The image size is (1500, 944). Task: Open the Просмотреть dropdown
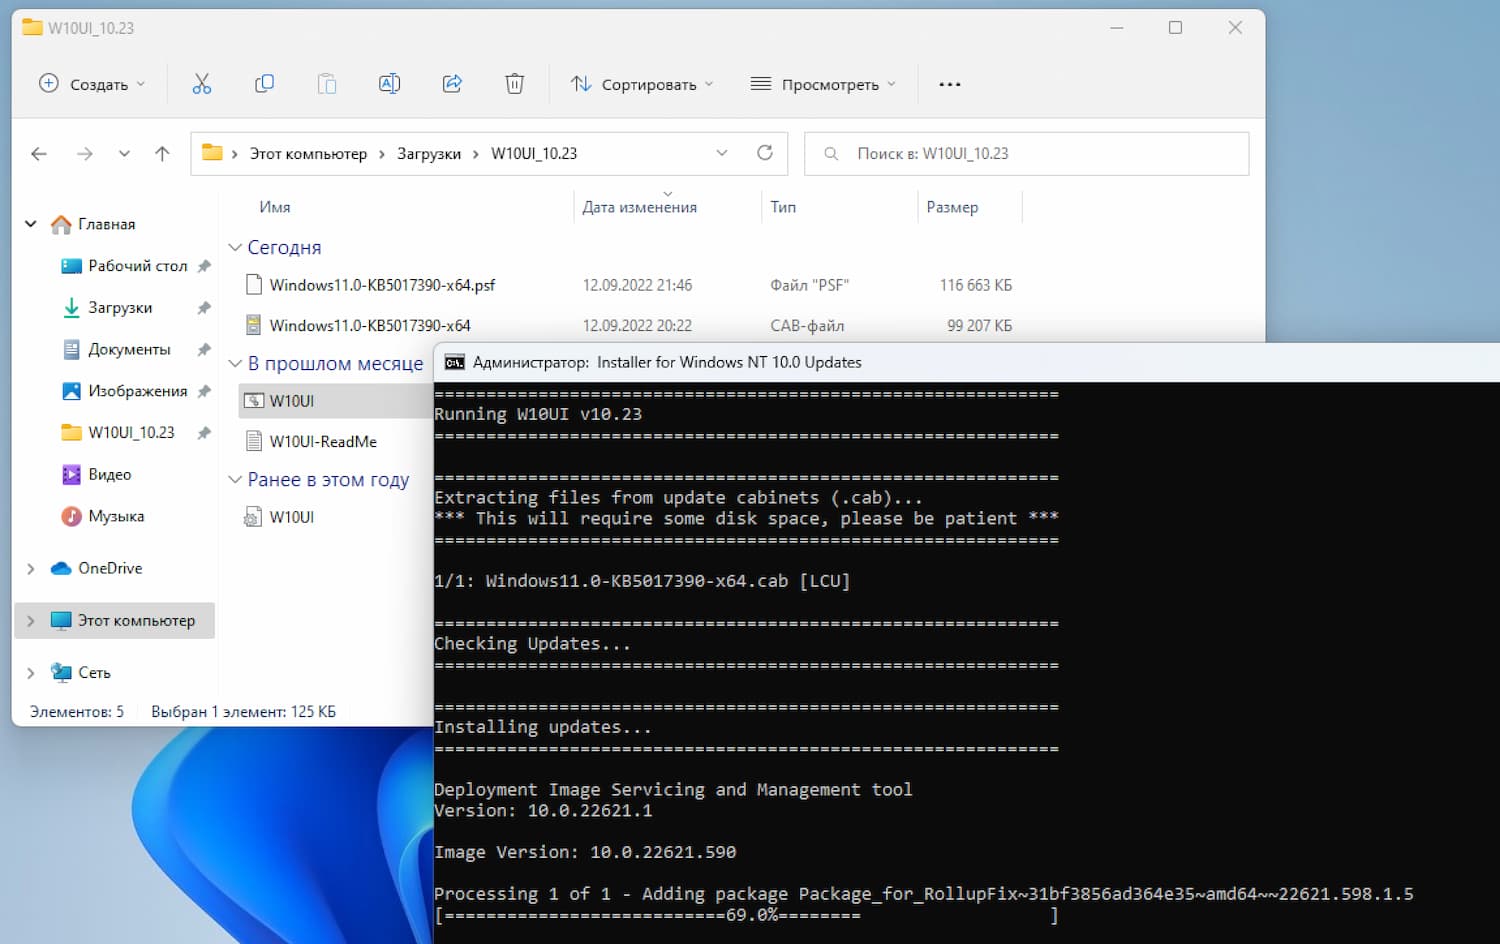tap(823, 84)
